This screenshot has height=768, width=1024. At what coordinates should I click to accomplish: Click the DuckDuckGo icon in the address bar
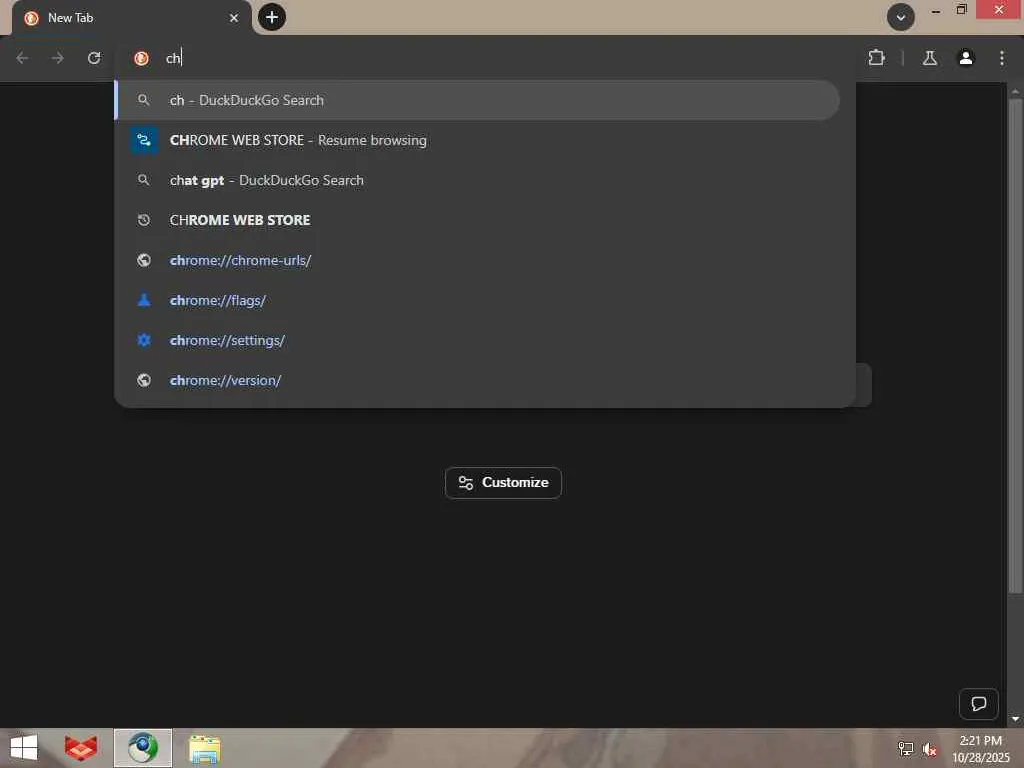click(x=141, y=58)
